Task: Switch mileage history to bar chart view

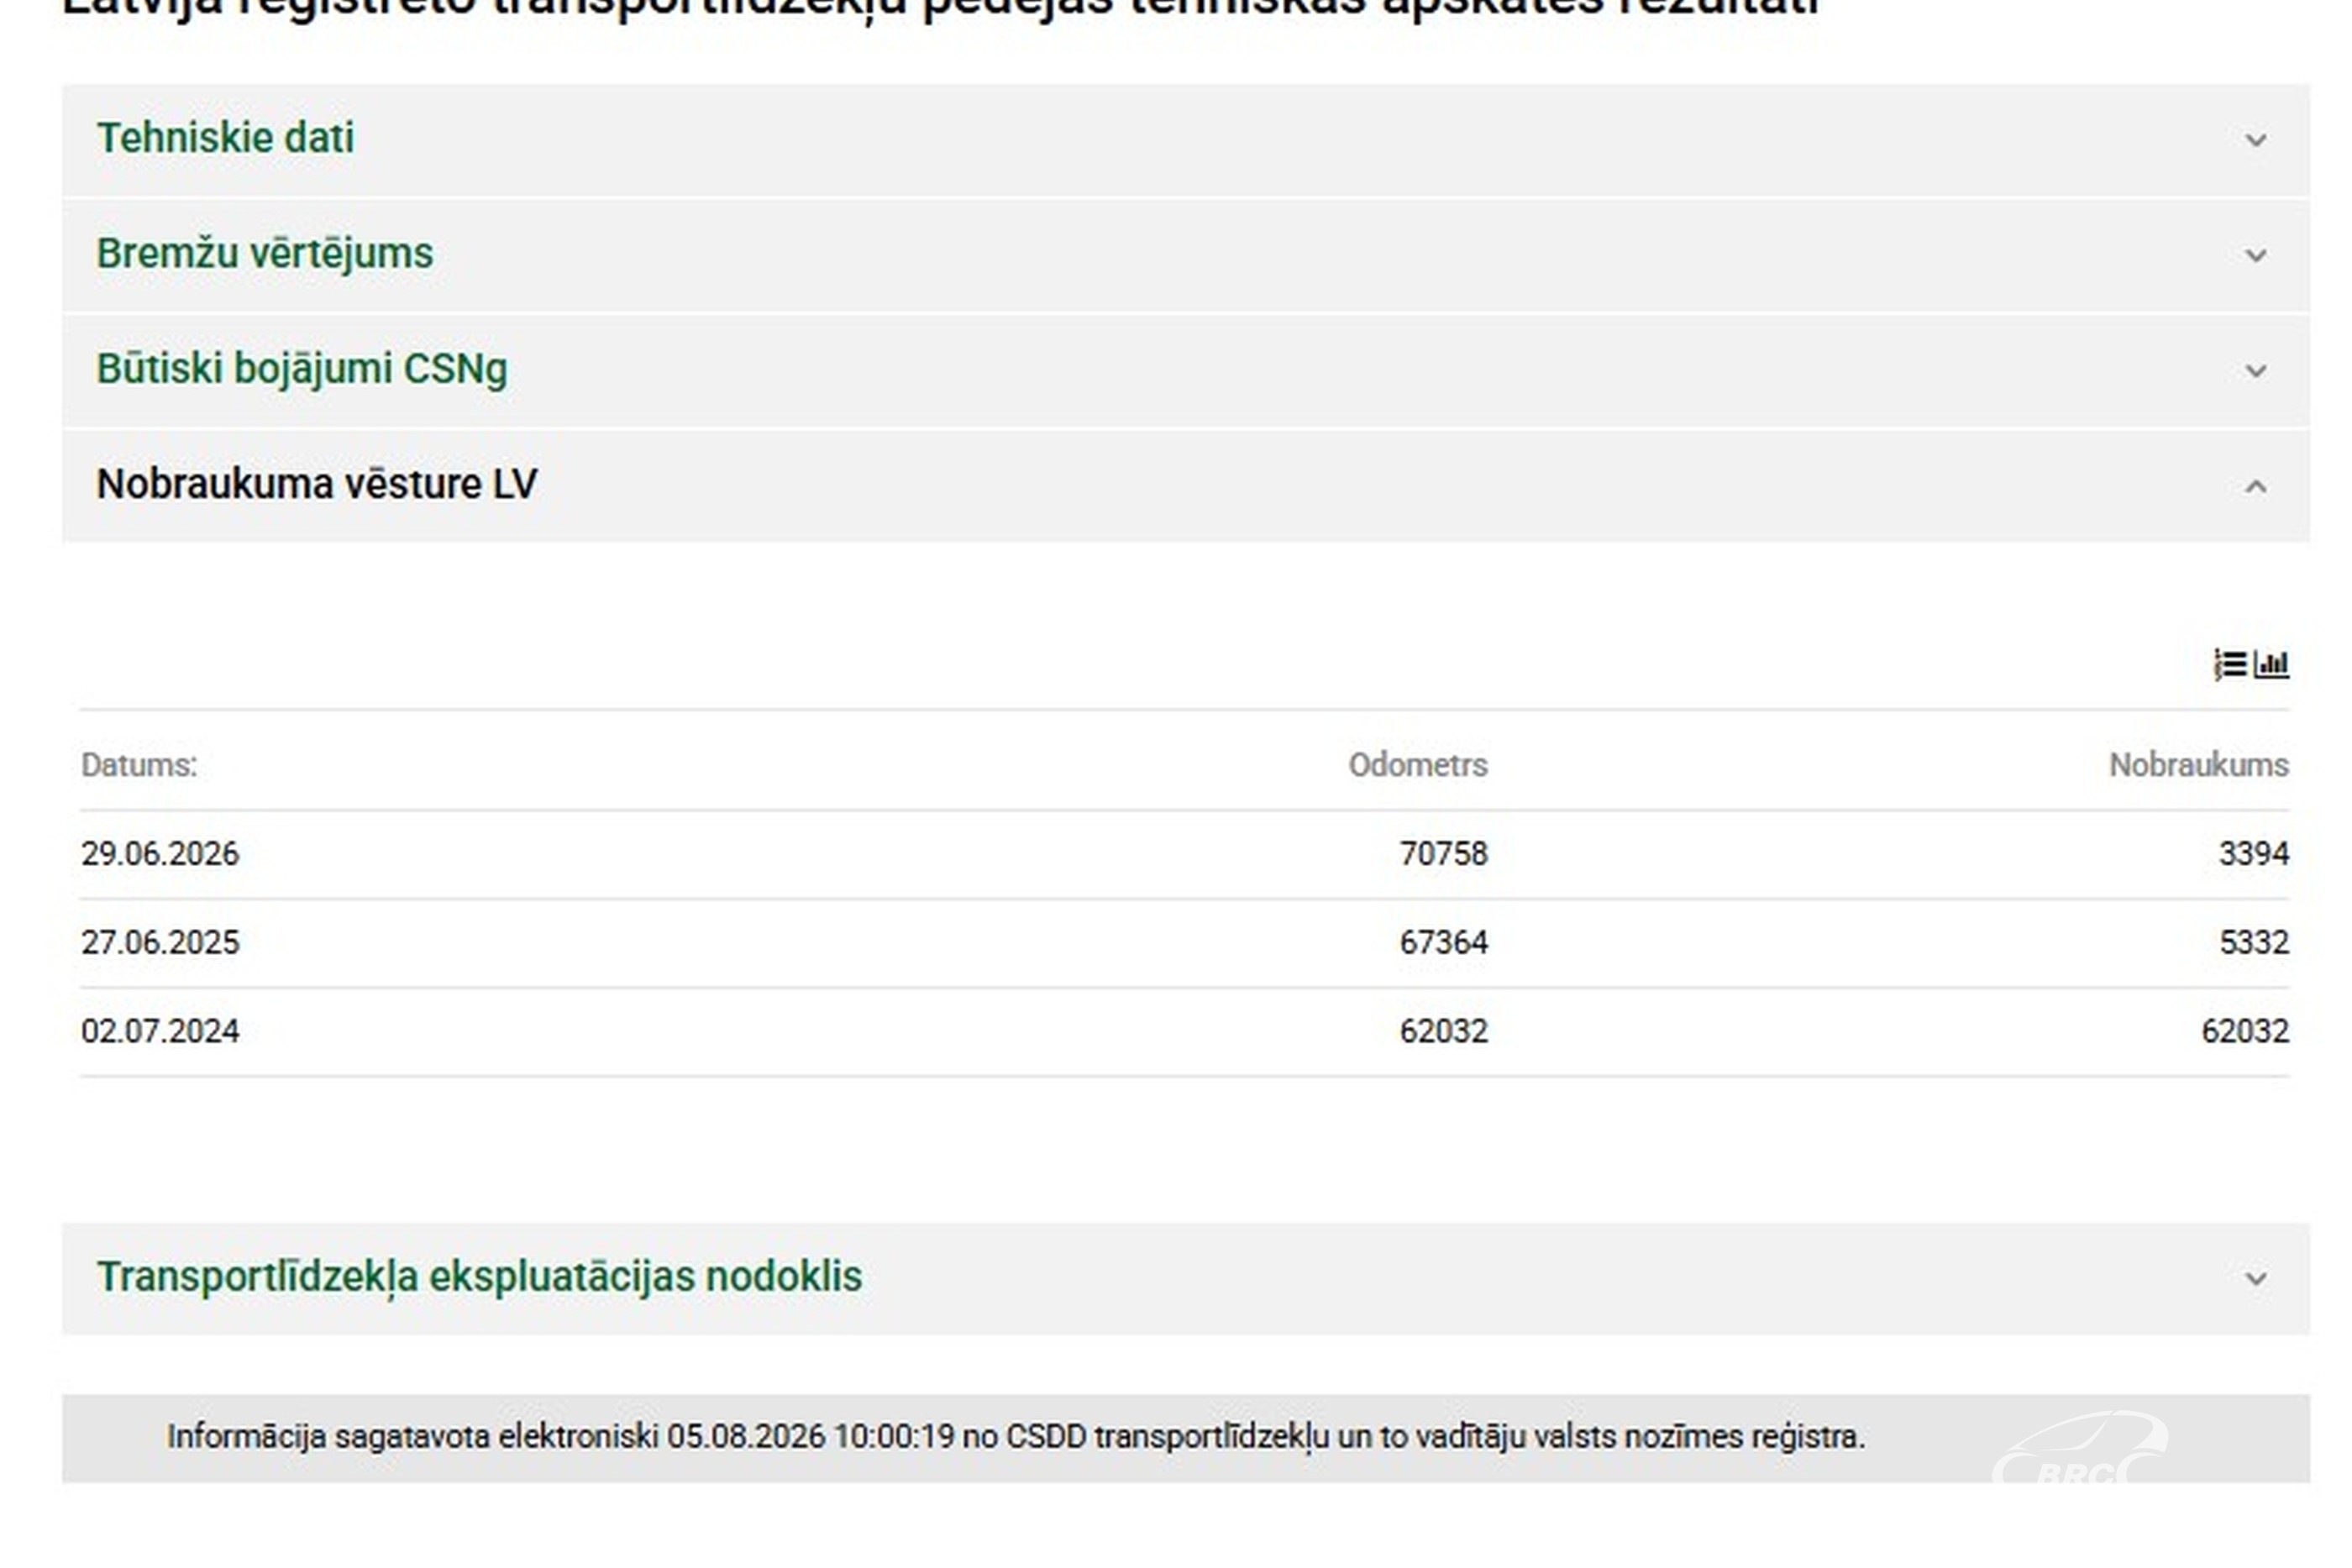Action: (x=2271, y=664)
